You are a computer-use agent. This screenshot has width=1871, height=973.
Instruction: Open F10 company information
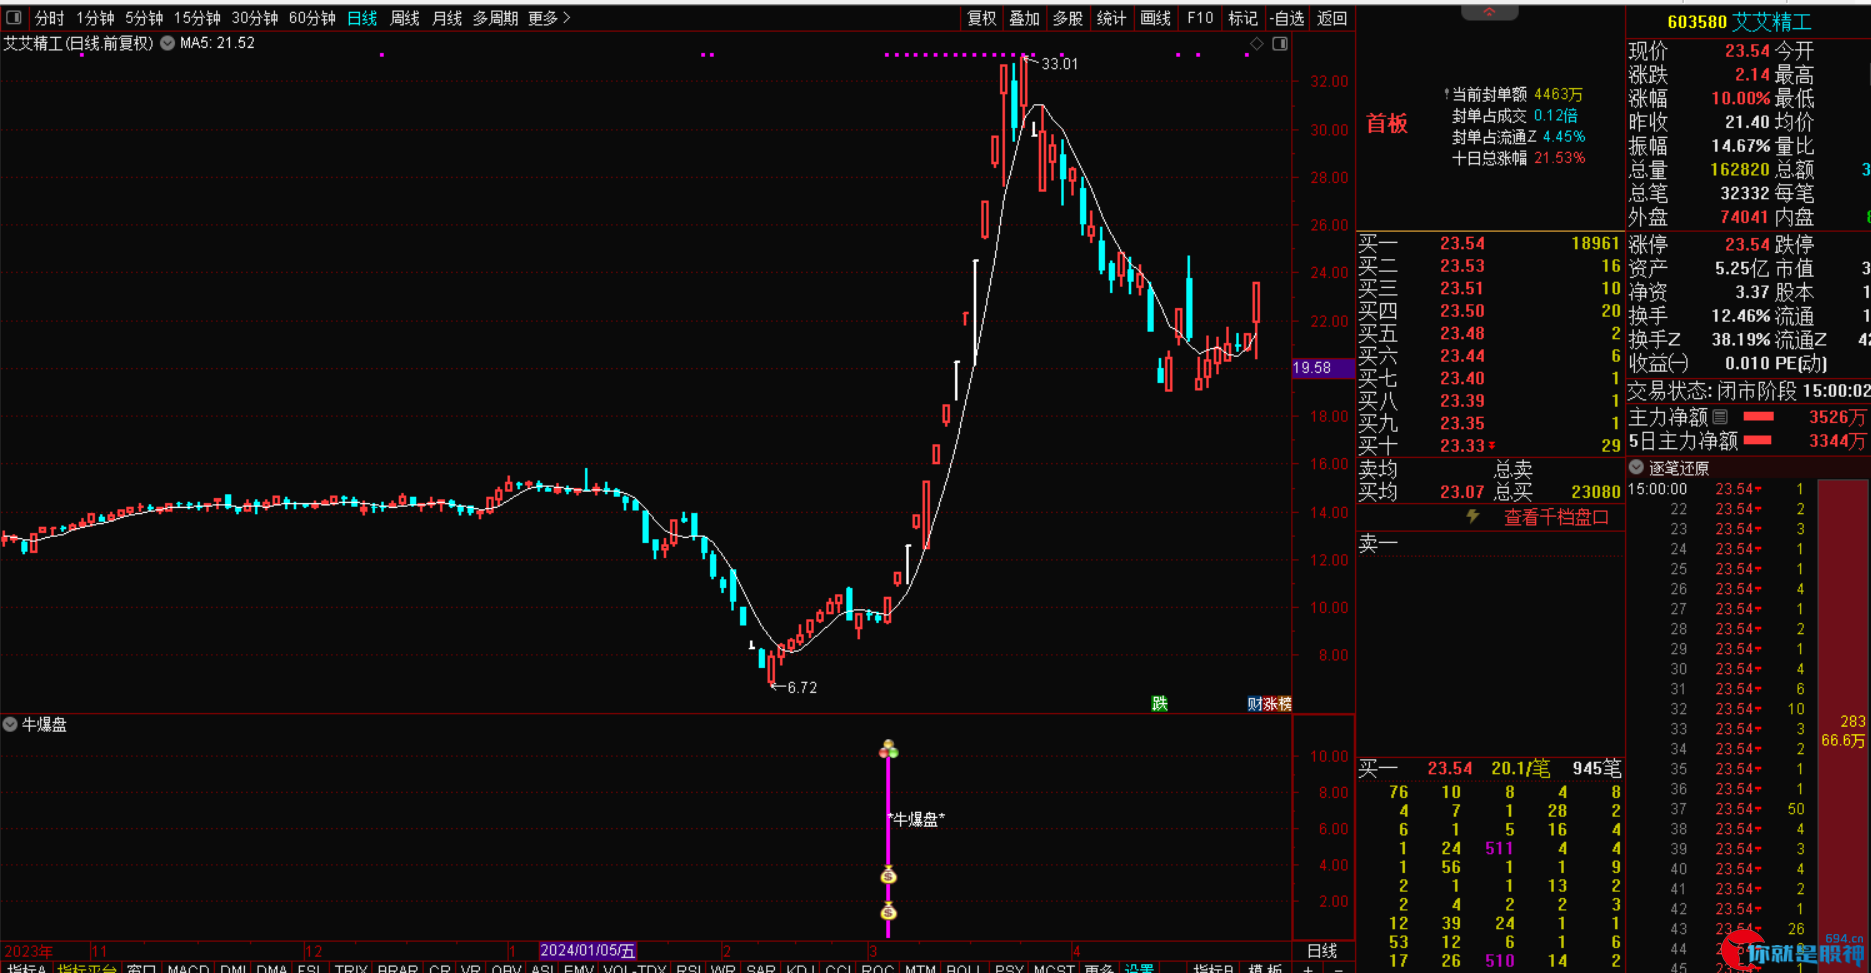pyautogui.click(x=1200, y=18)
